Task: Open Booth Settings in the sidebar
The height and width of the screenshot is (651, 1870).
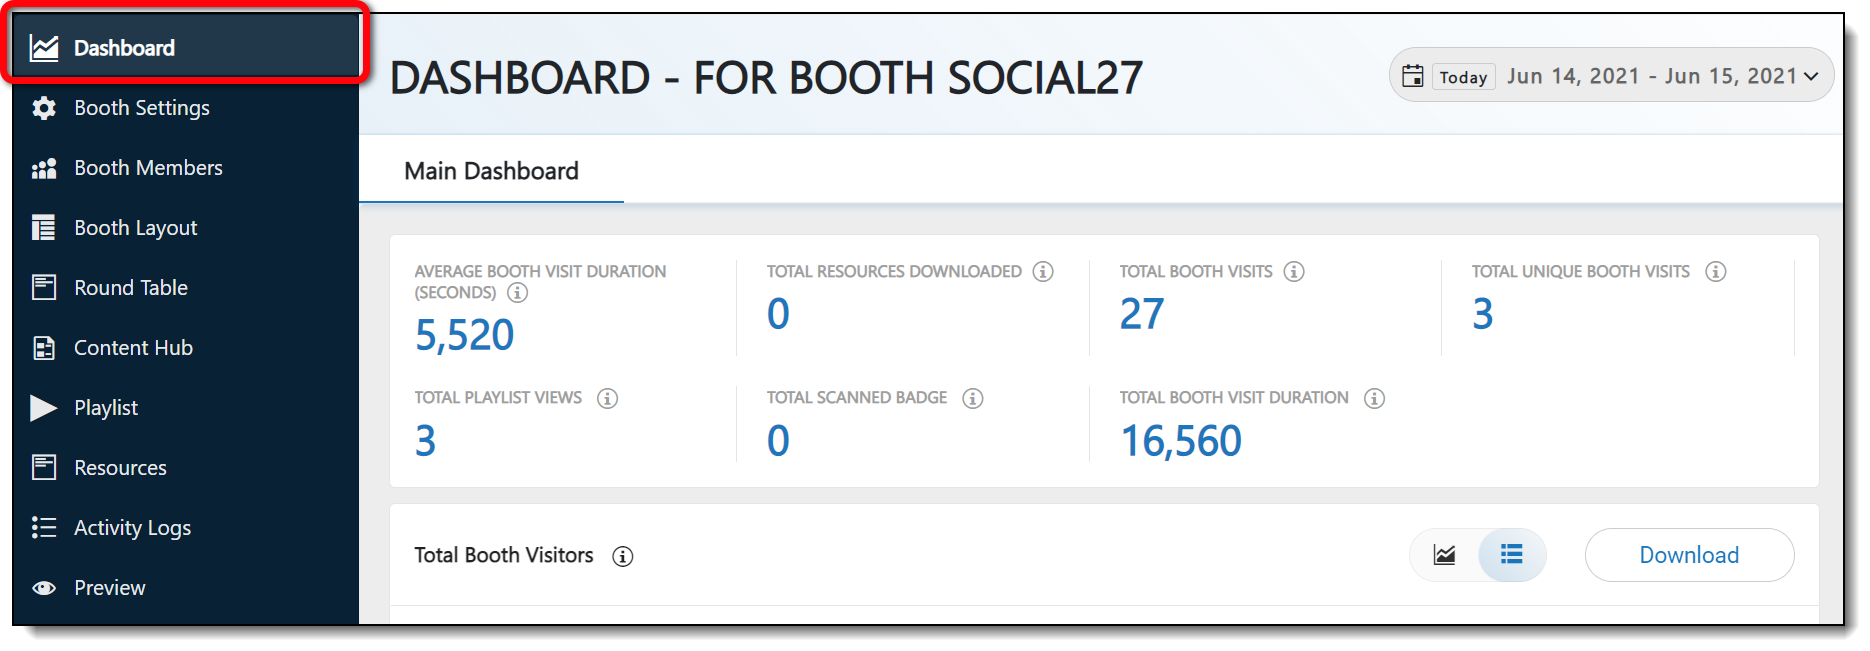Action: pos(141,108)
